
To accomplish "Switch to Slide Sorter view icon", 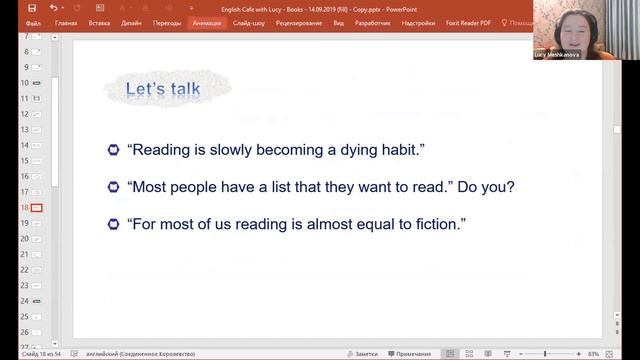I will point(469,354).
